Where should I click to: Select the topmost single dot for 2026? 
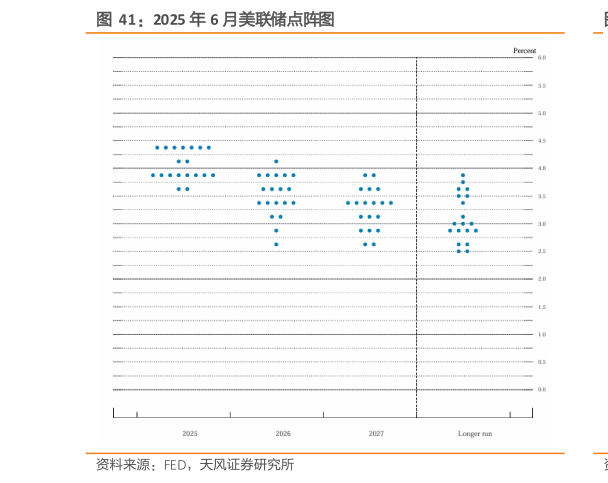click(276, 161)
